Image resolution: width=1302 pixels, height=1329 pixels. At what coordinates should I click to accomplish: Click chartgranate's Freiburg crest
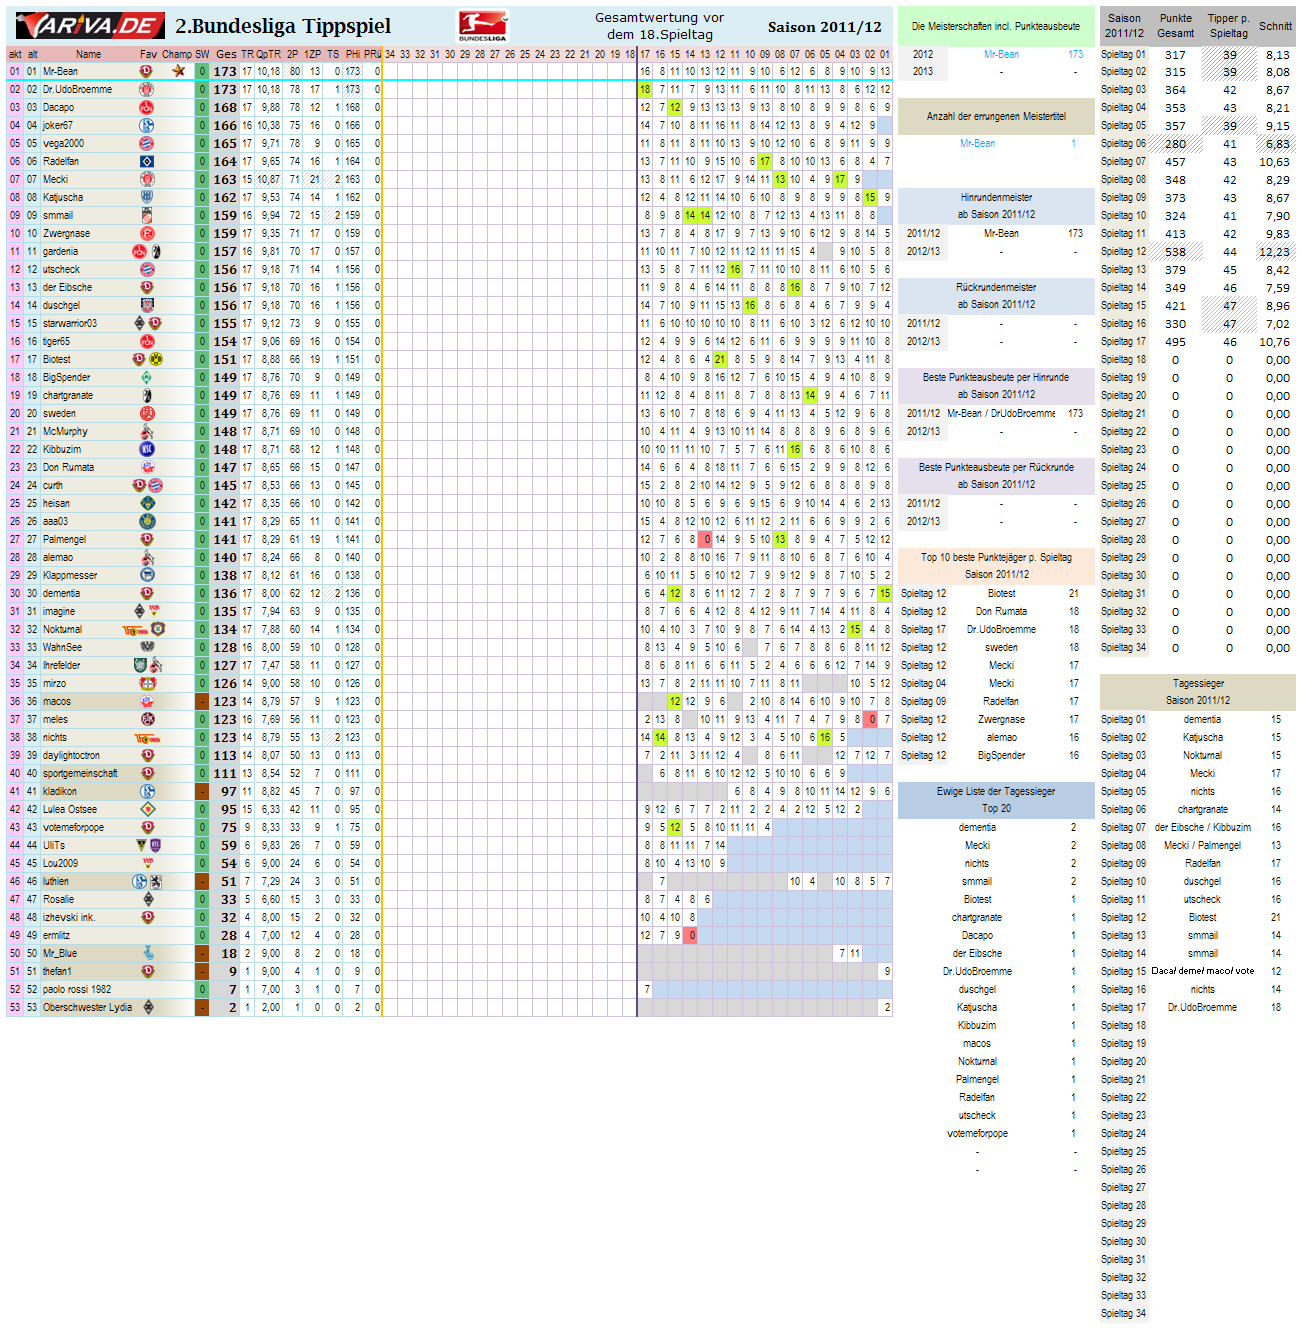147,395
